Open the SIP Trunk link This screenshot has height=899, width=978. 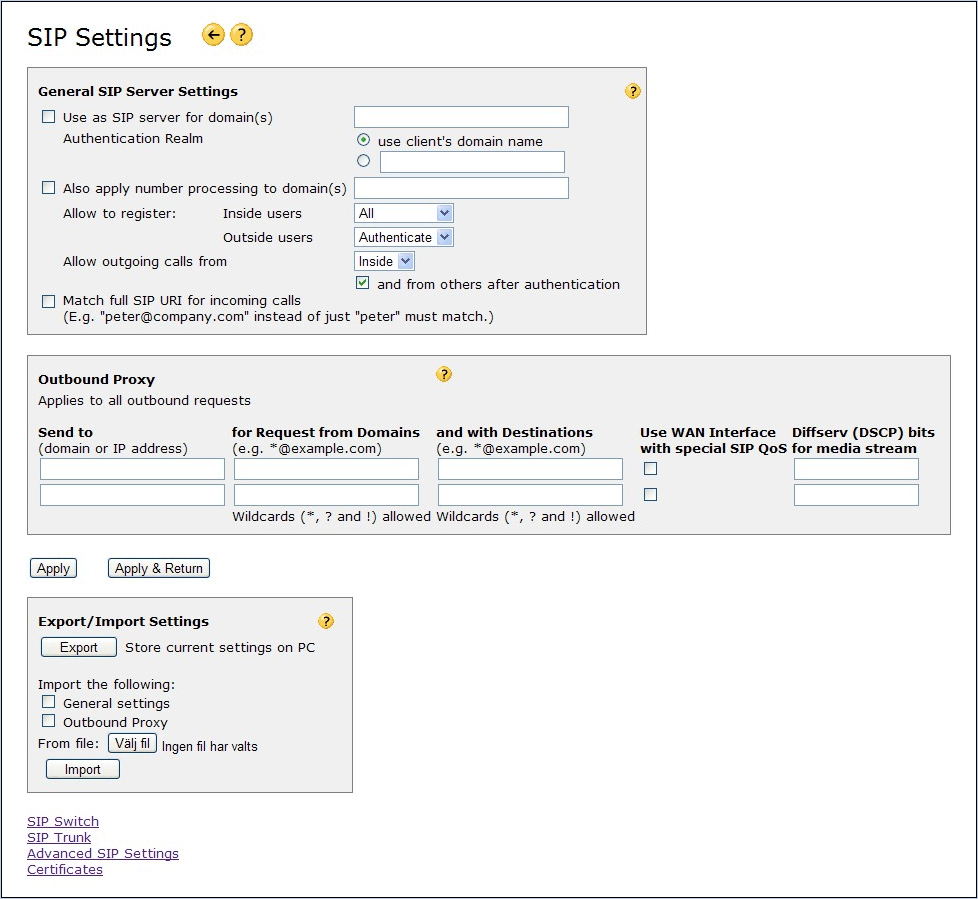pos(59,838)
